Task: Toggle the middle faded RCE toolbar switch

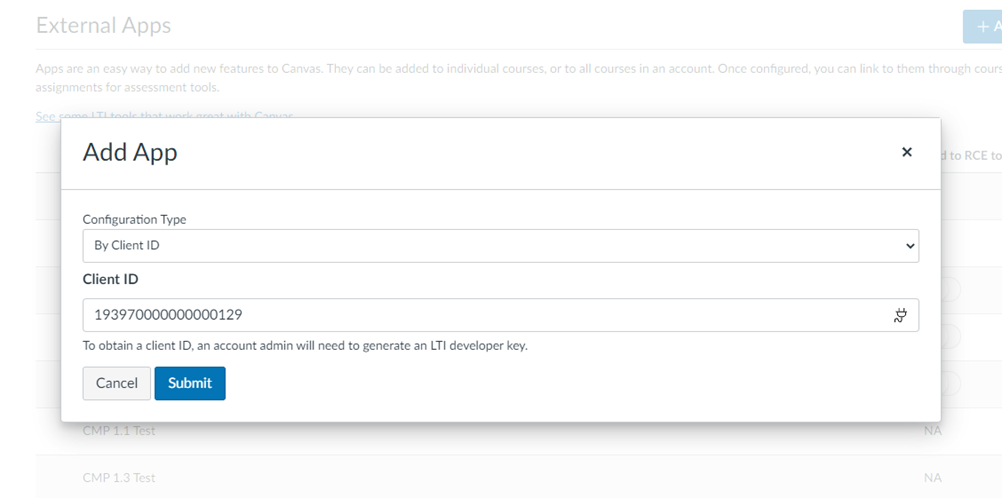Action: pyautogui.click(x=950, y=336)
